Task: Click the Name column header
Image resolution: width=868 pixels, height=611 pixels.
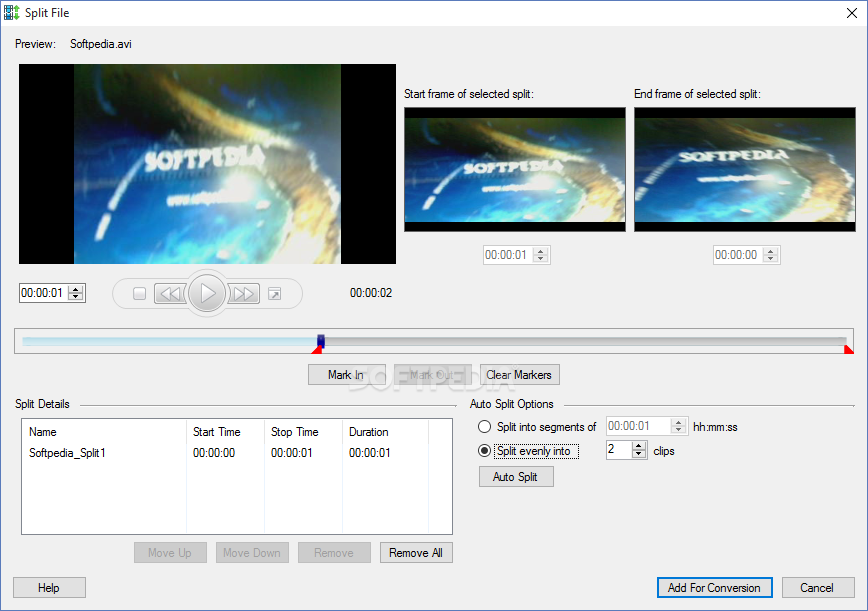Action: (104, 432)
